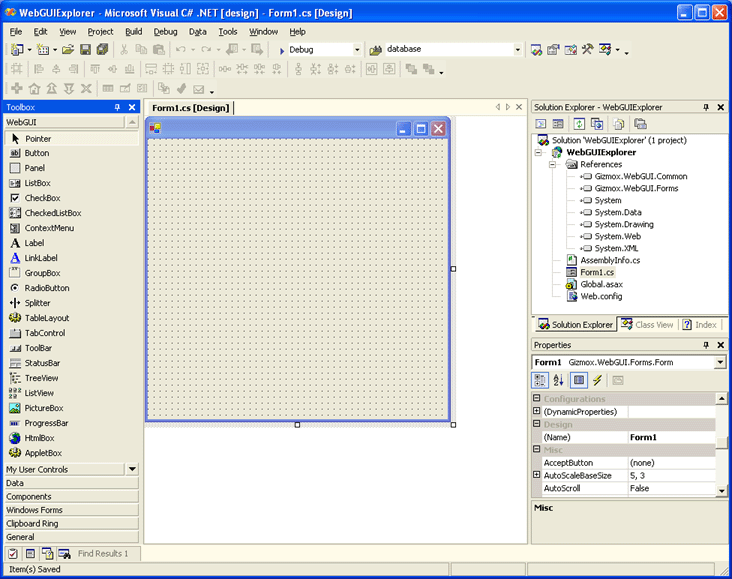
Task: Choose ContextMenu in the Toolbox
Action: click(71, 228)
